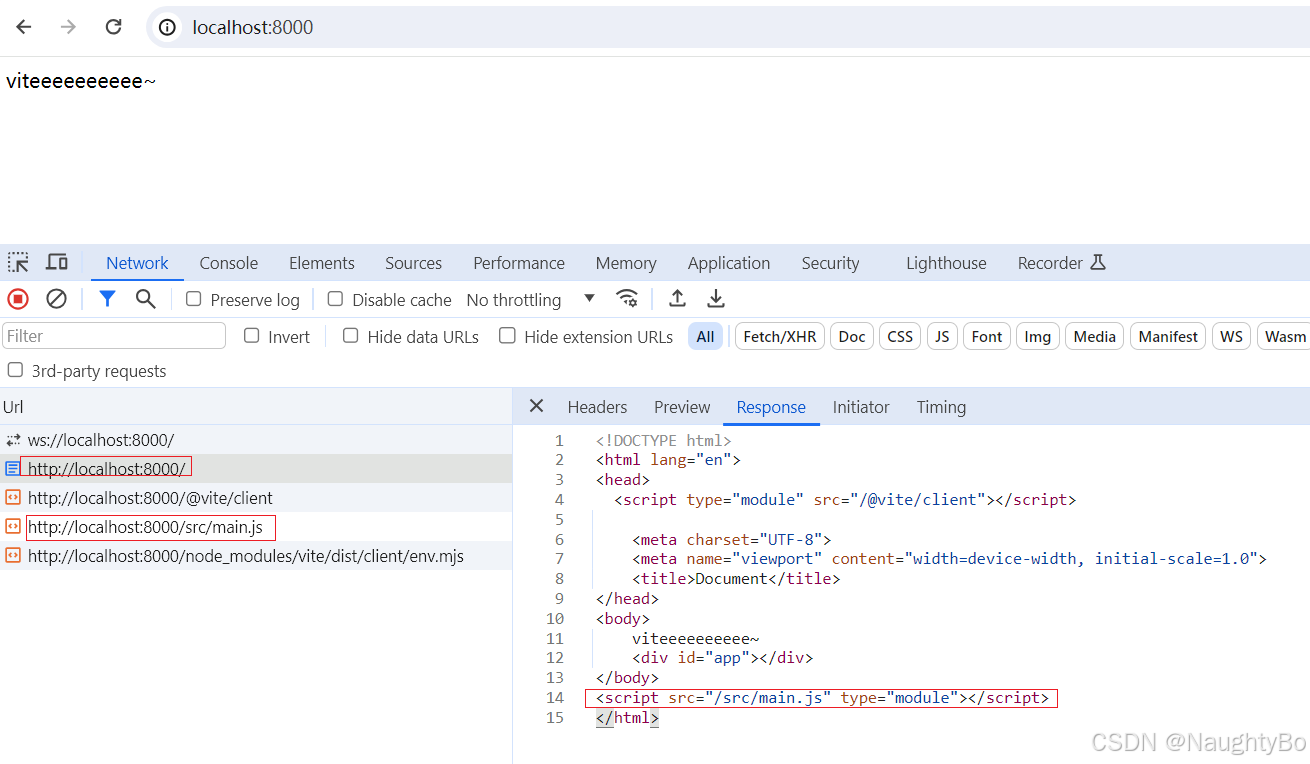Click the browser forward arrow

(68, 27)
